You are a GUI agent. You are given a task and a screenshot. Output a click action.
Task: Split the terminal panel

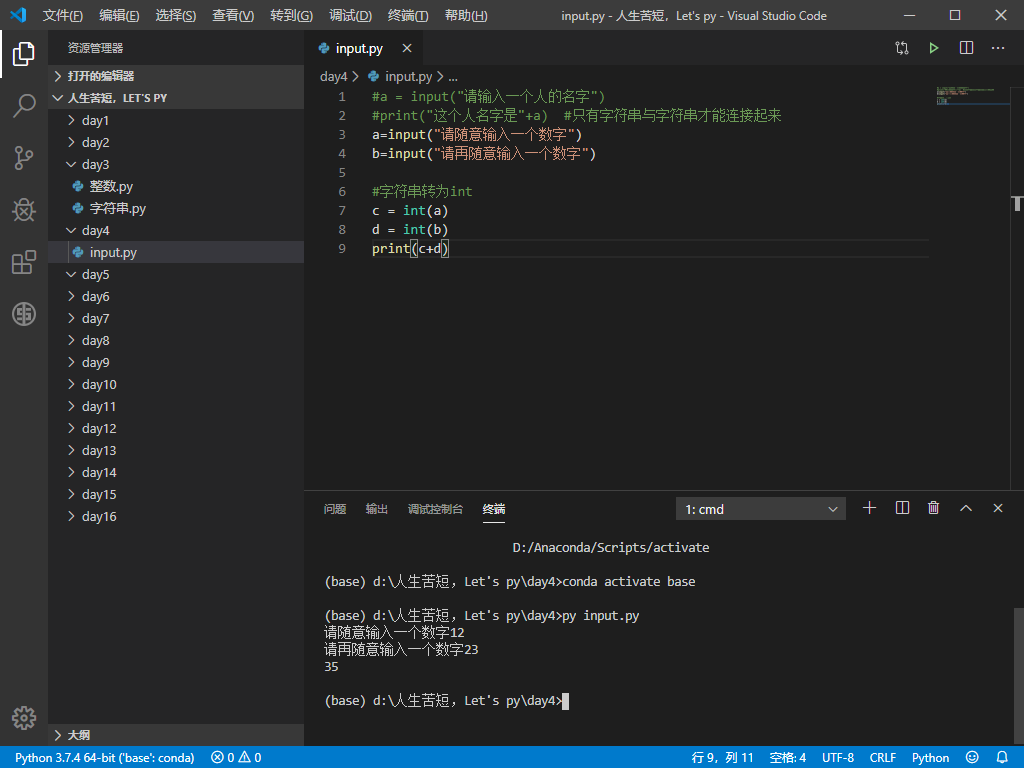902,508
